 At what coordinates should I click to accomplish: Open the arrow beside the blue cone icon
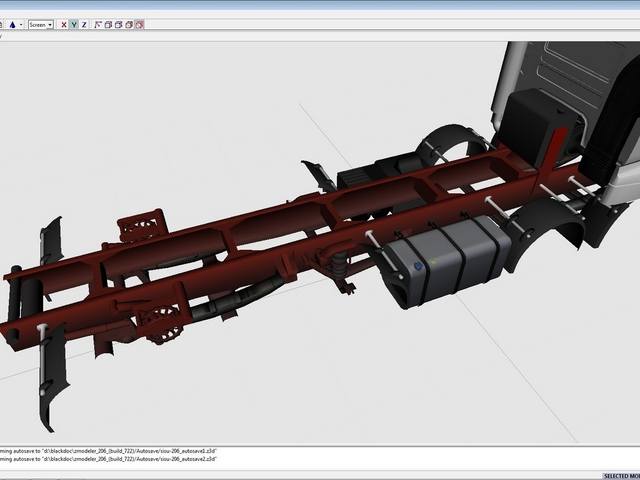(x=21, y=24)
